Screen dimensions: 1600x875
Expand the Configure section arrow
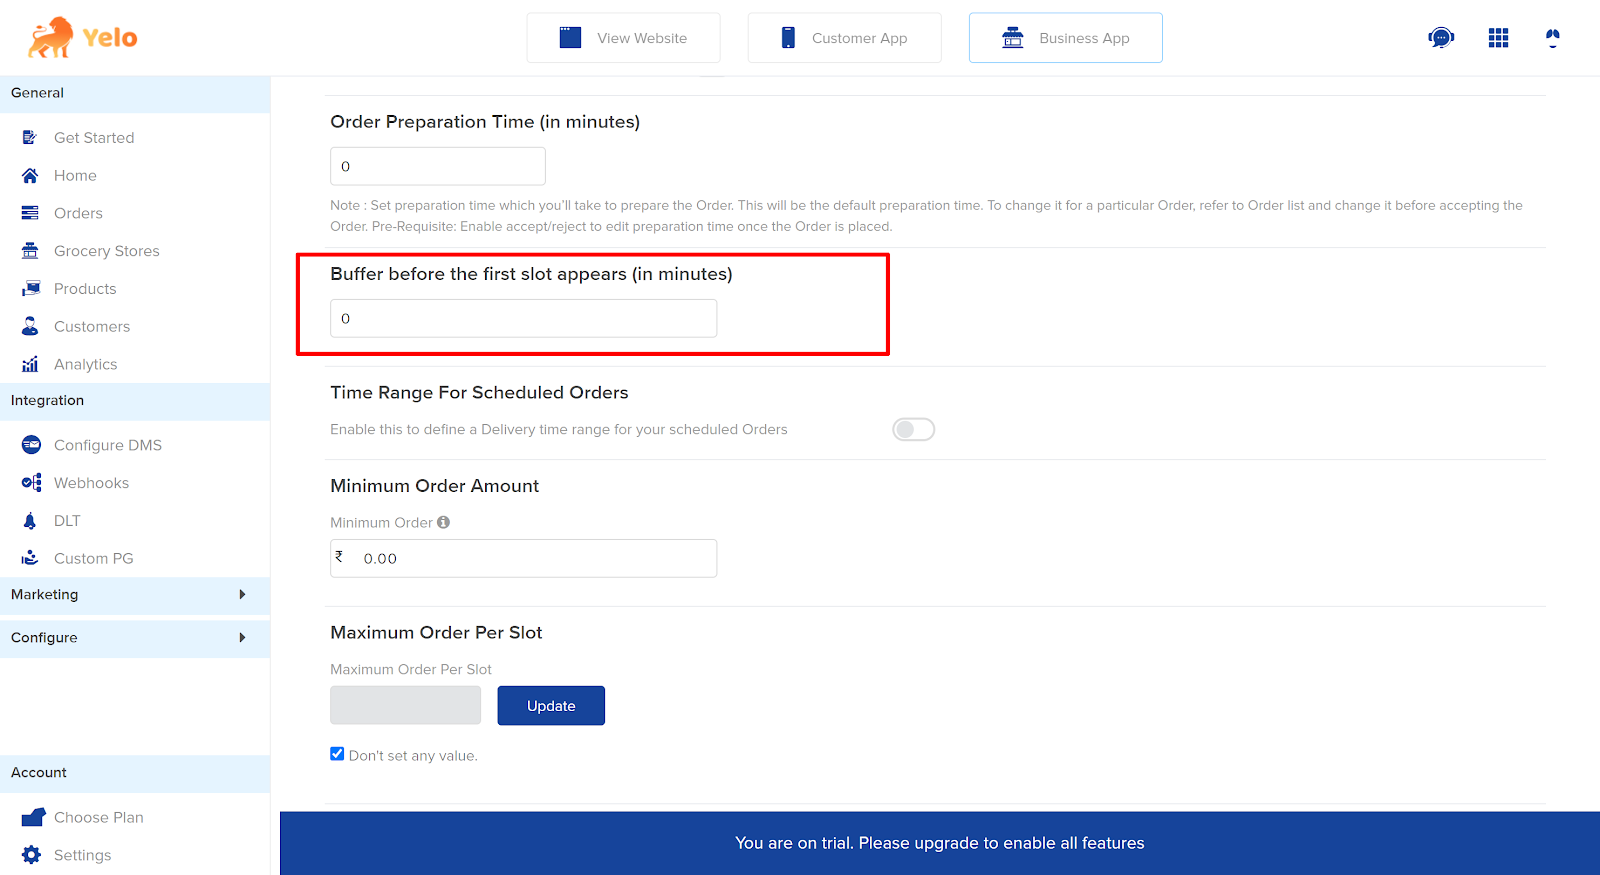point(242,637)
